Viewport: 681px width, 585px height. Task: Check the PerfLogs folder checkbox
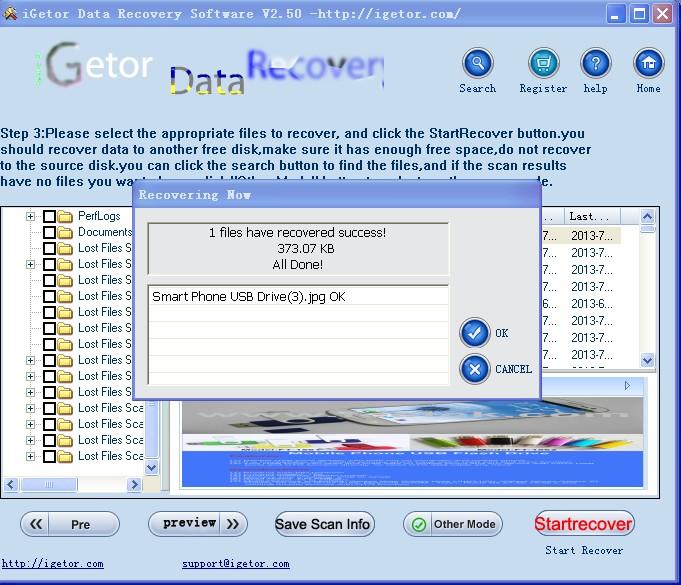(x=49, y=216)
